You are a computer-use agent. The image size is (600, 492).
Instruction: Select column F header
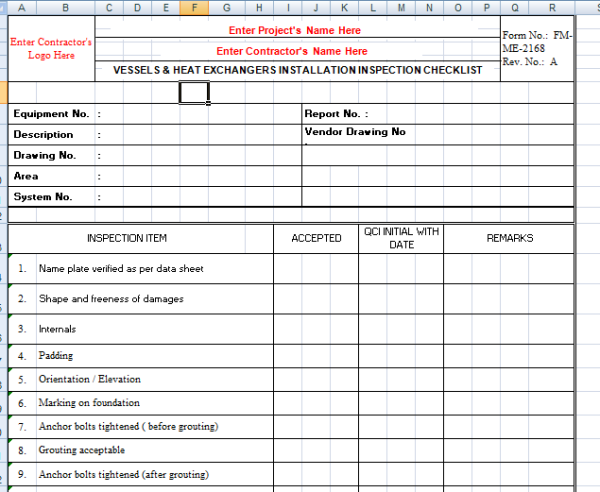194,8
